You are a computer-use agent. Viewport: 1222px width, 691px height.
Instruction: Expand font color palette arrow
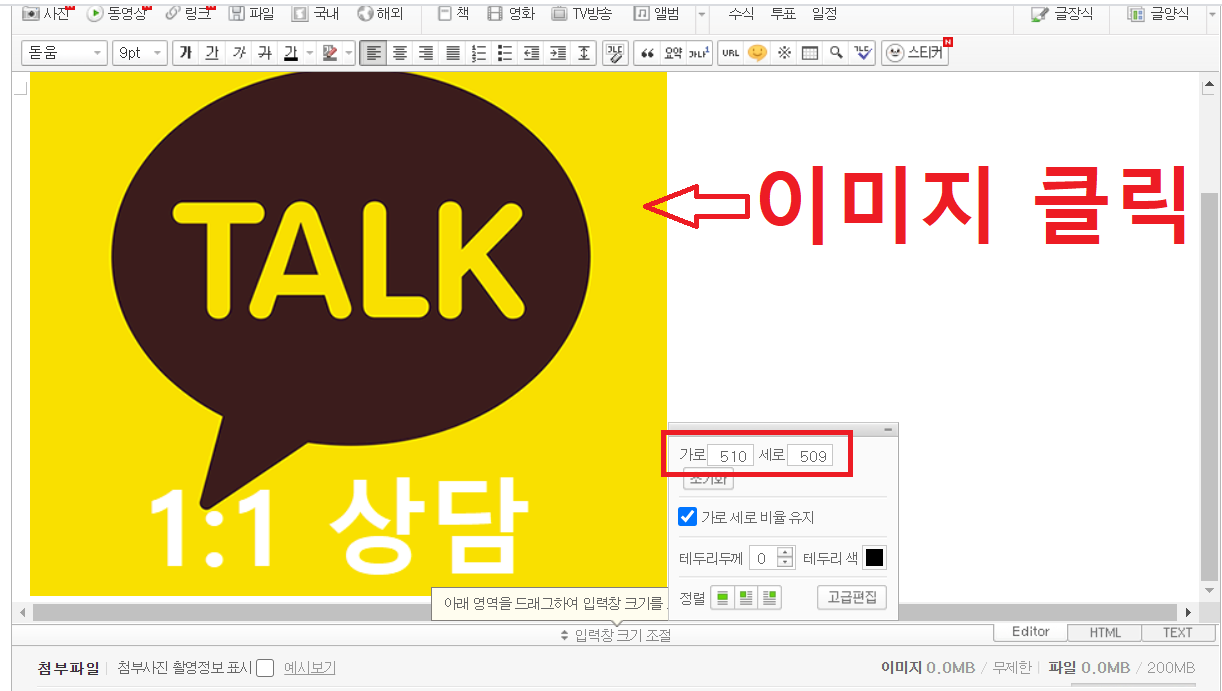pyautogui.click(x=309, y=53)
